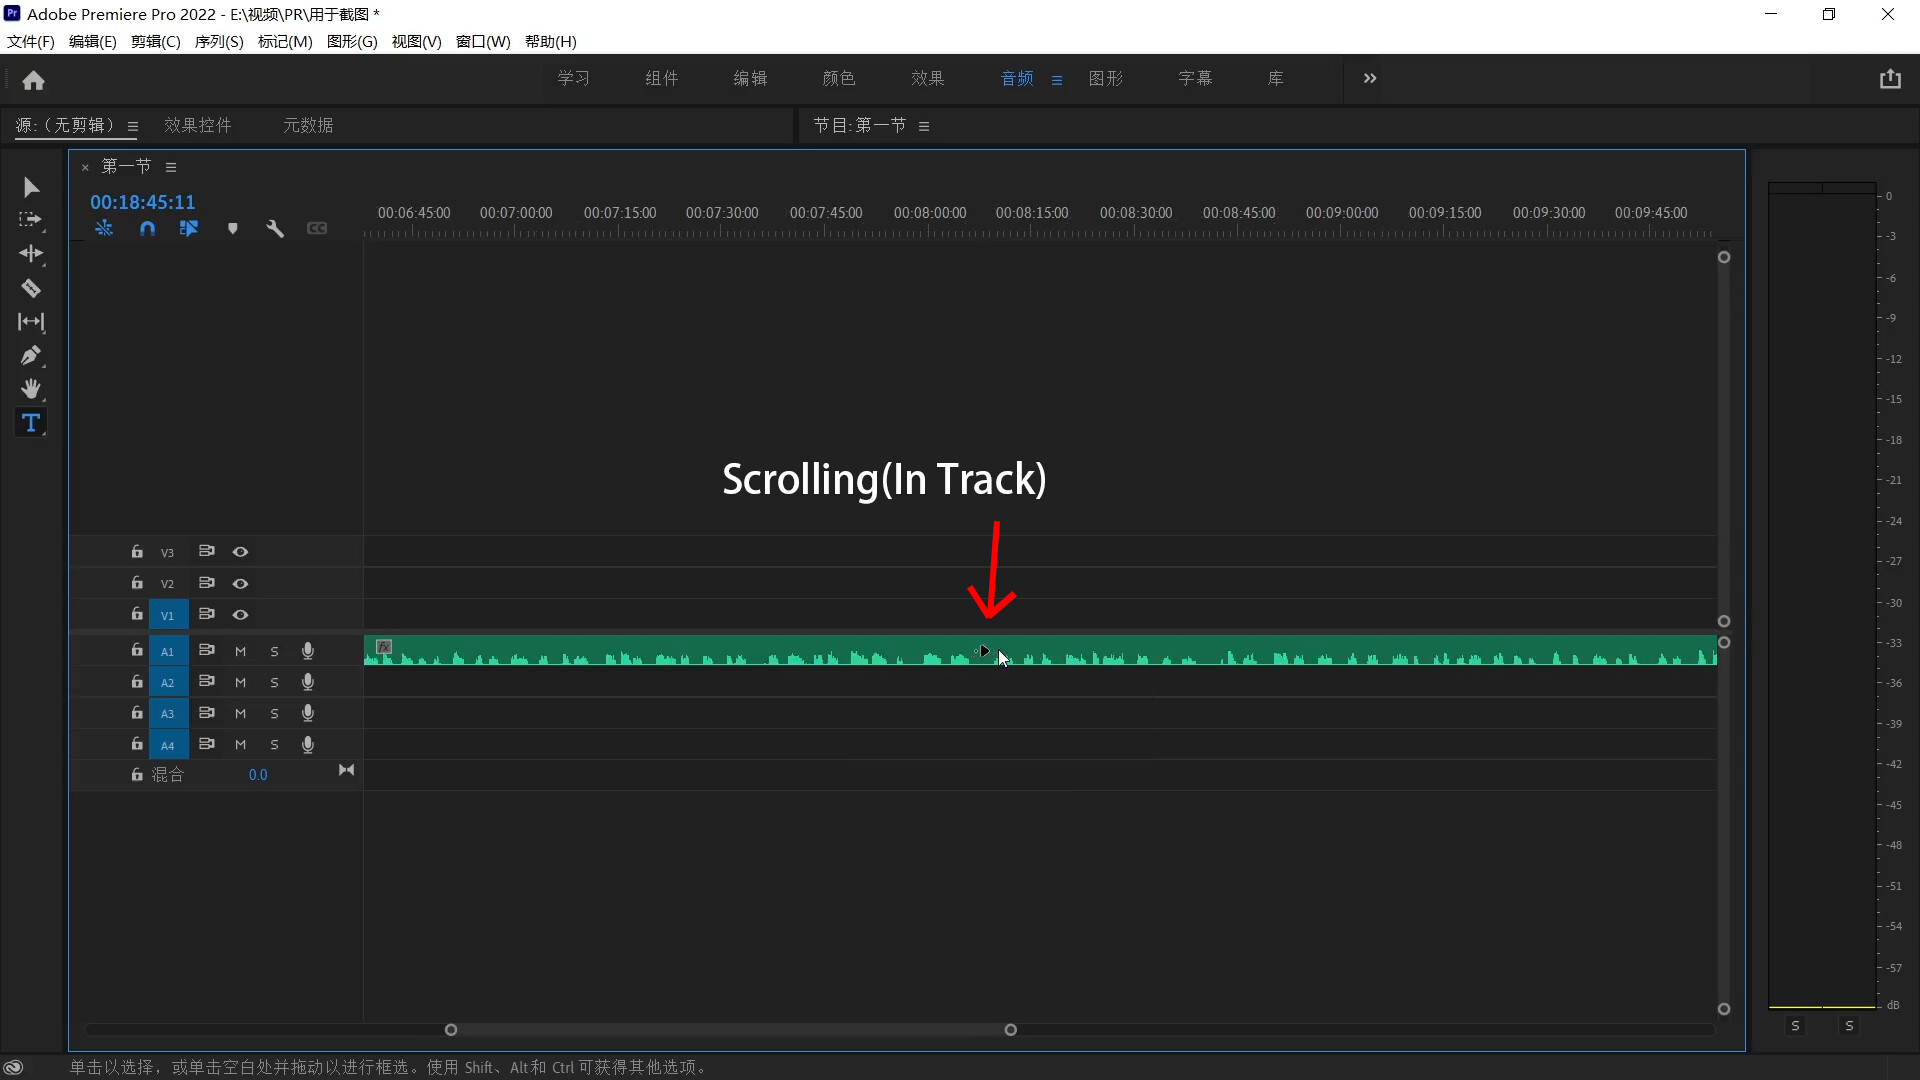Open Source panel hamburger menu

point(132,126)
